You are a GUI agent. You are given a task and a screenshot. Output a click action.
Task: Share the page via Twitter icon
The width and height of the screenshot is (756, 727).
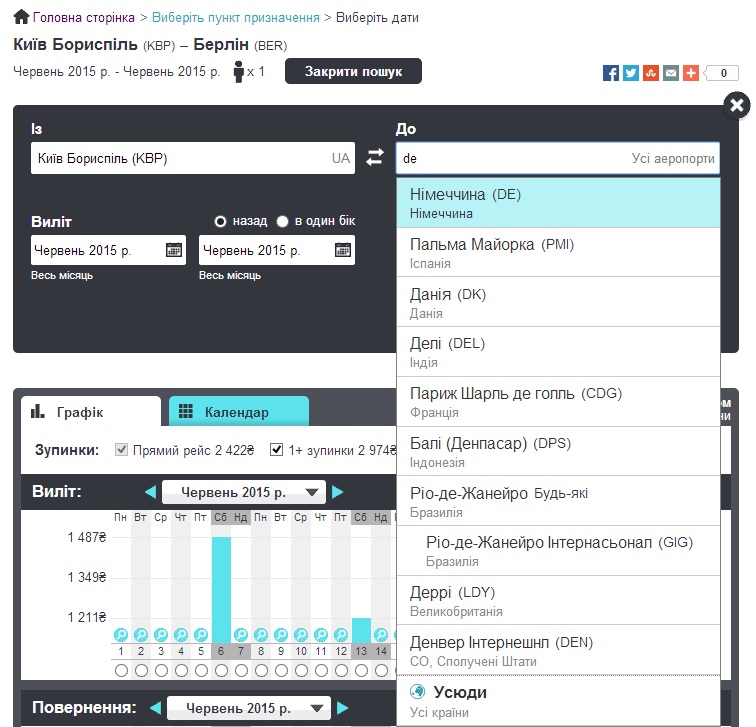631,73
